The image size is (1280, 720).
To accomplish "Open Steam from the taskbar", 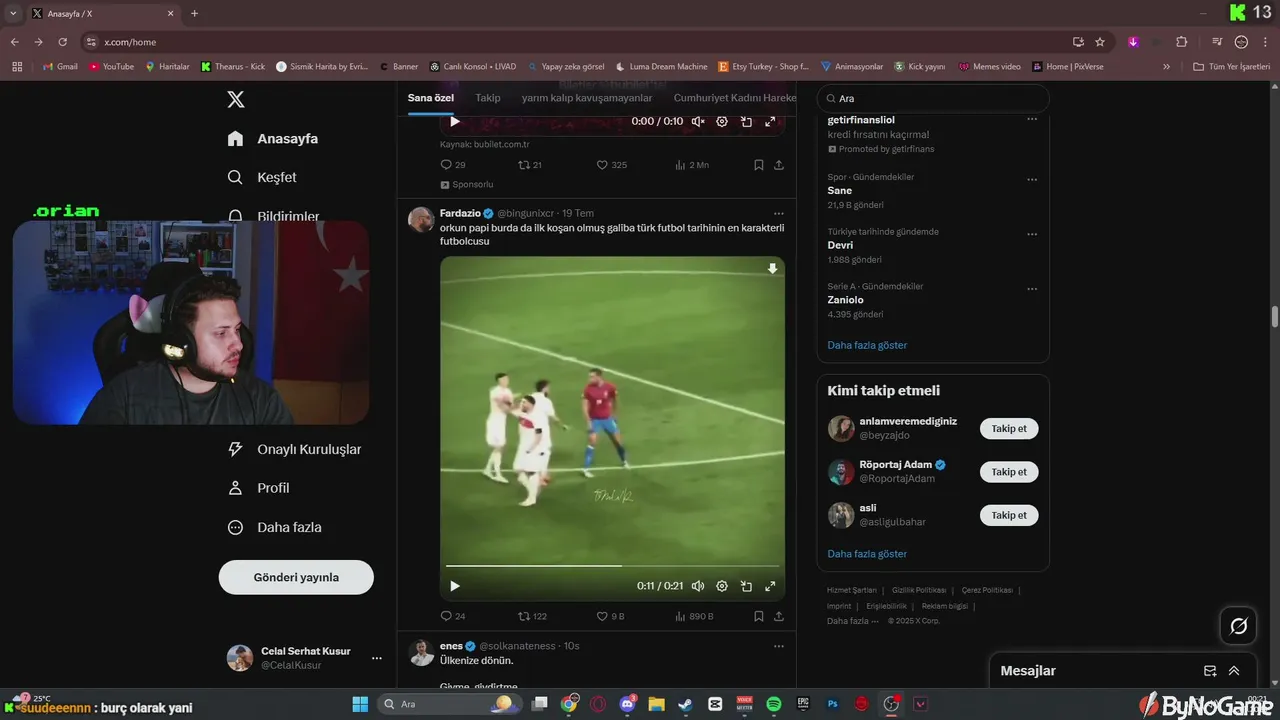I will click(x=686, y=704).
